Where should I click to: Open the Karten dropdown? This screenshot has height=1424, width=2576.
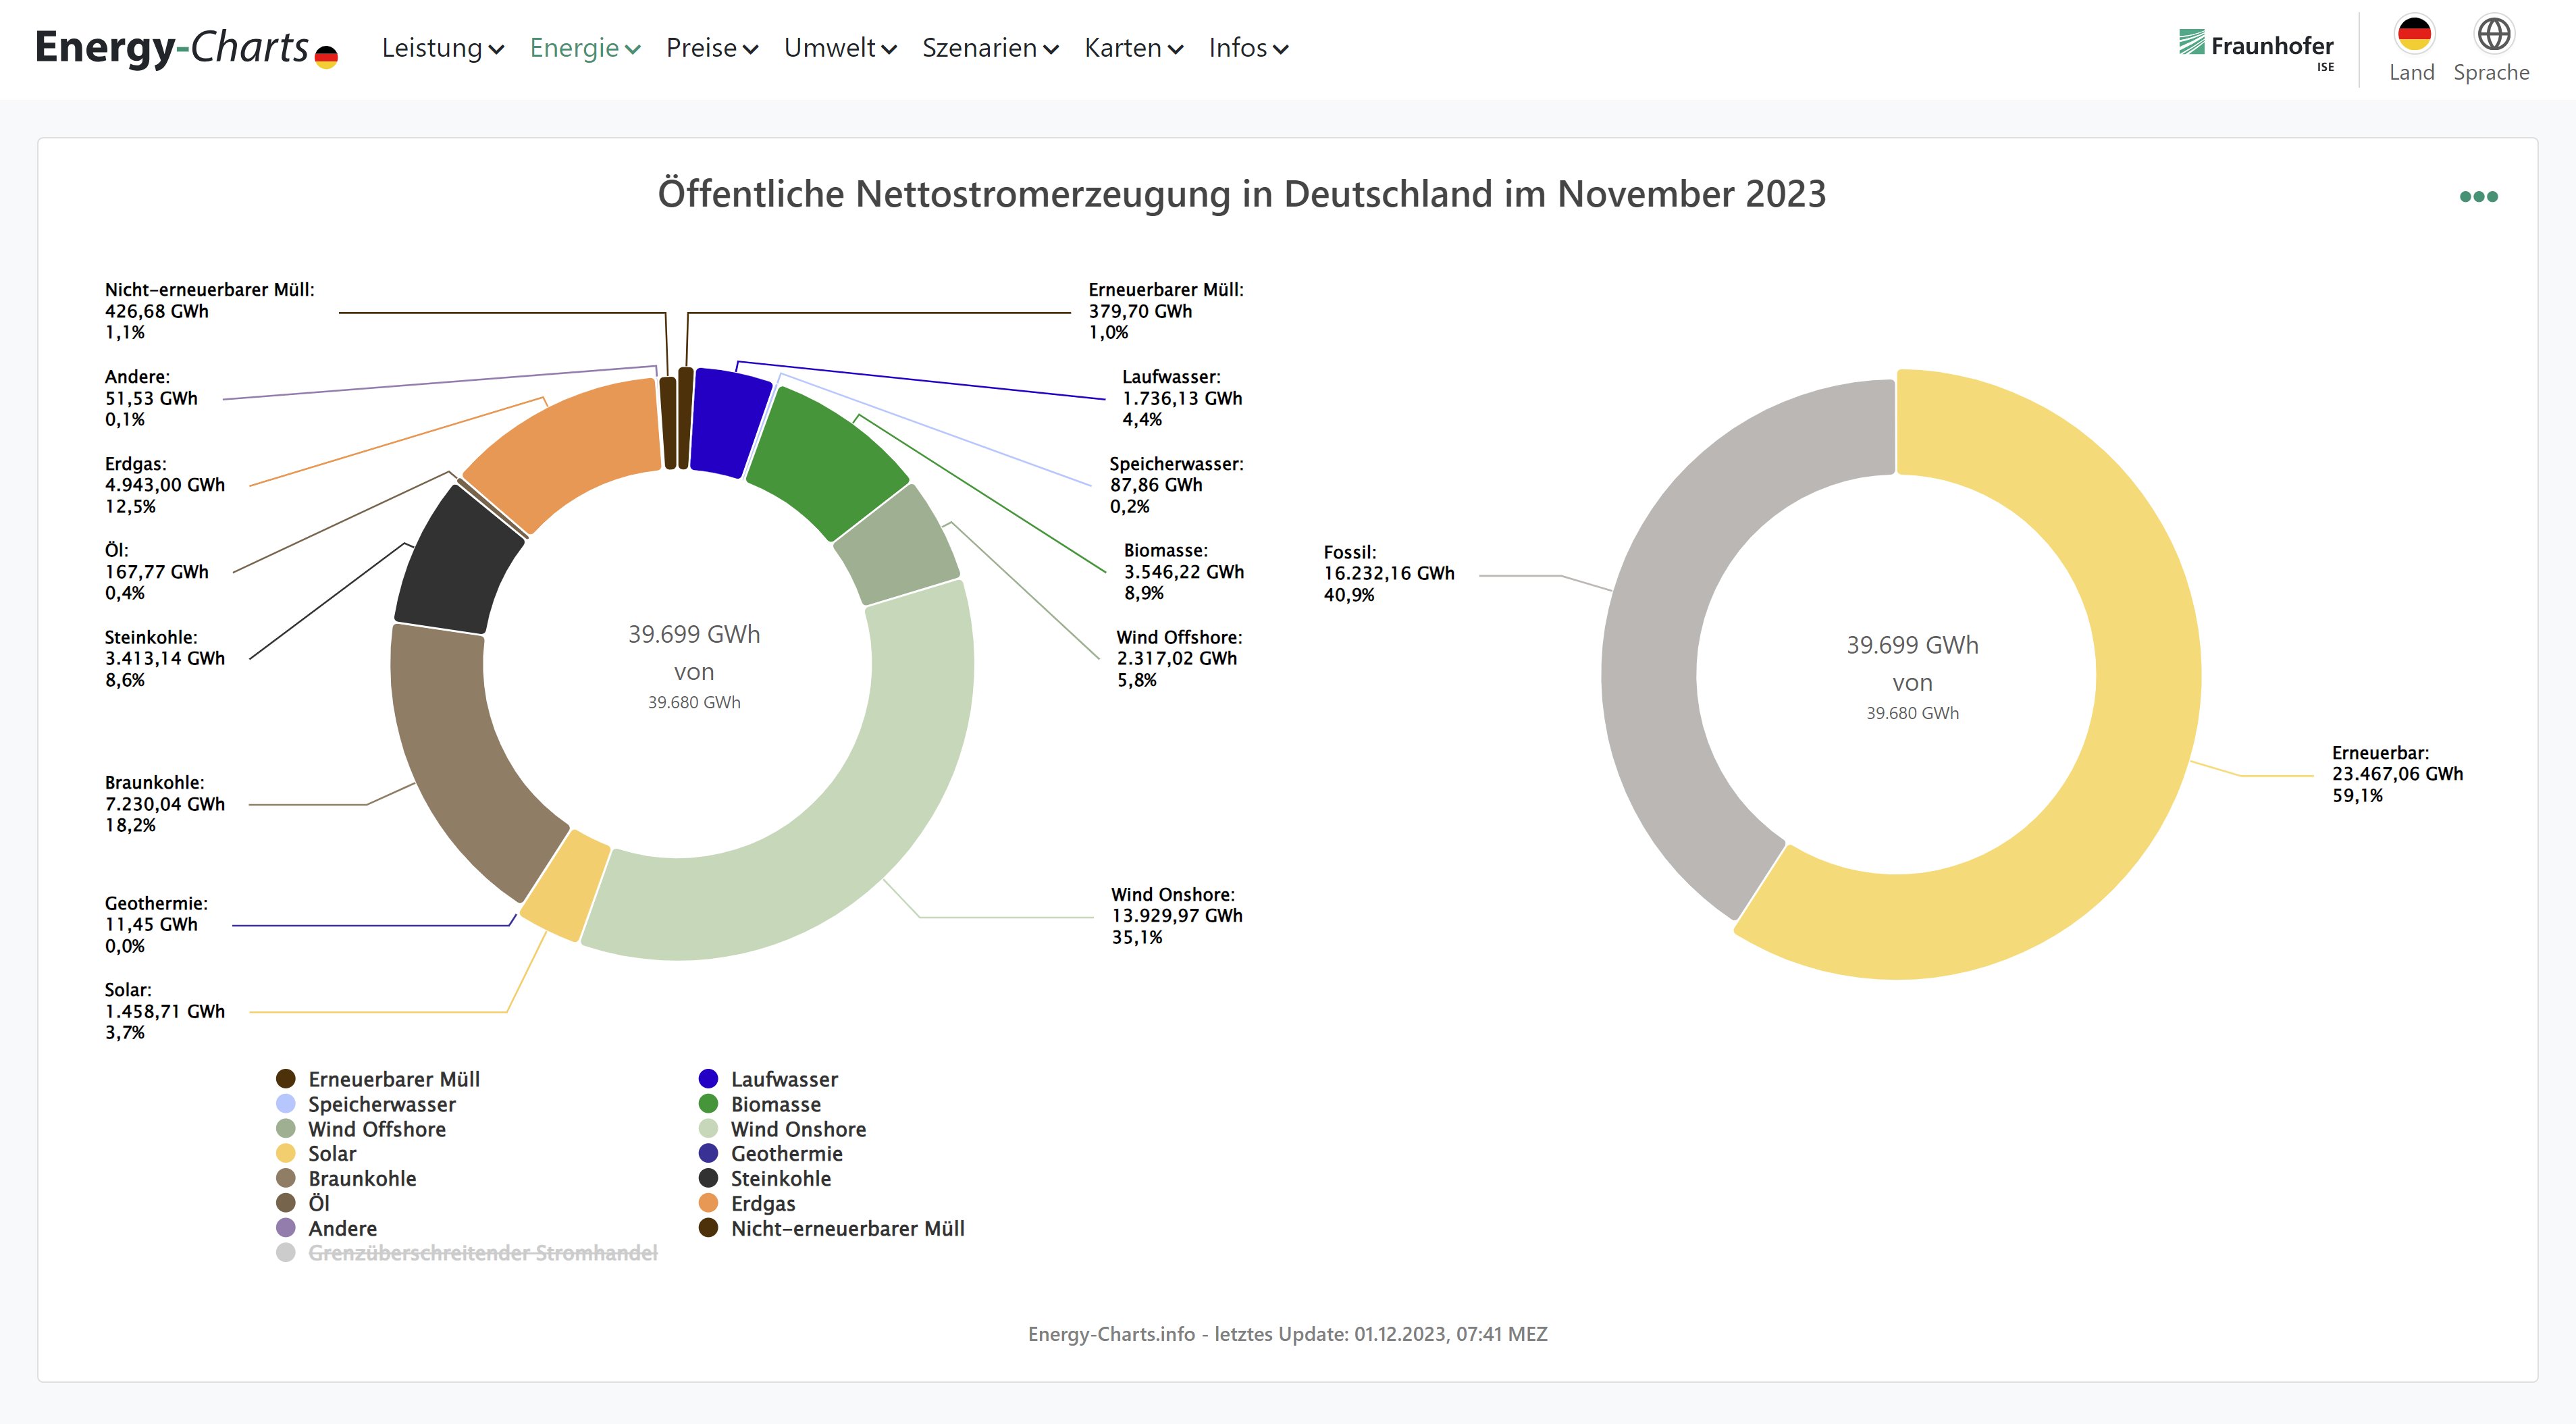point(1133,48)
